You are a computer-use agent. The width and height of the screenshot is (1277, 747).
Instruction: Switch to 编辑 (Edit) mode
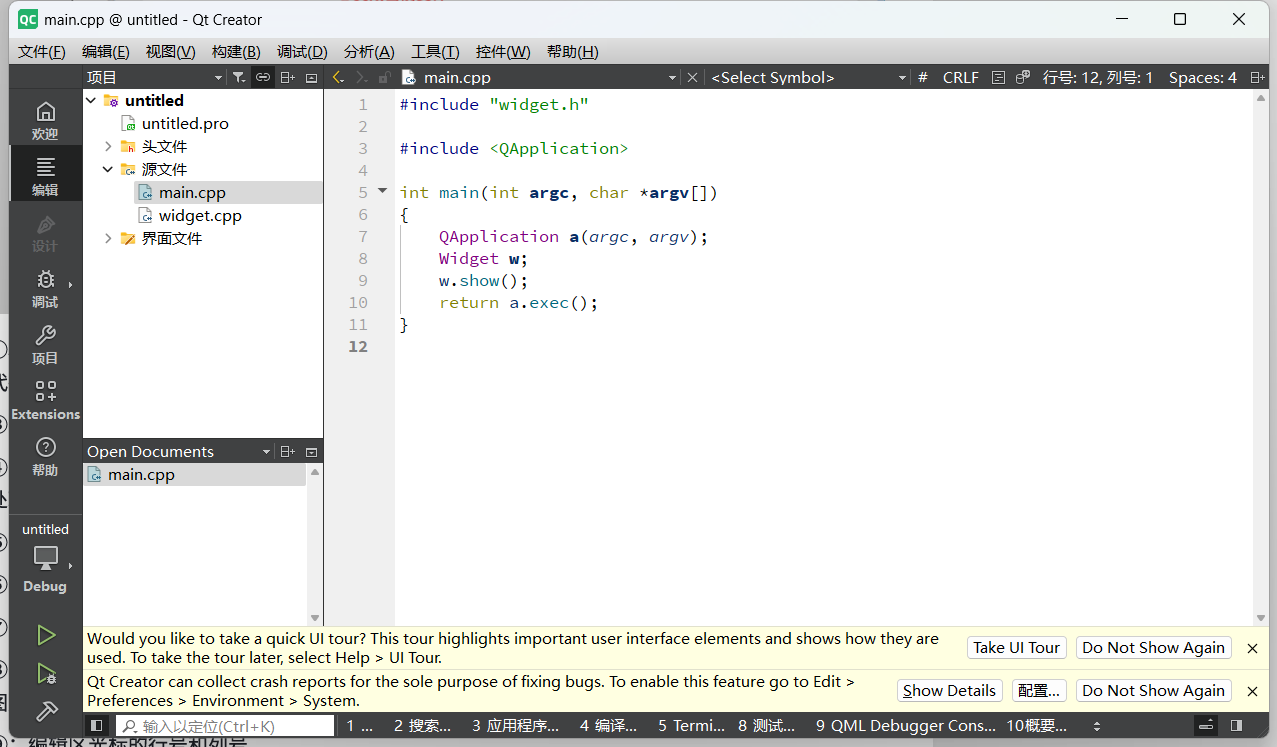(45, 175)
